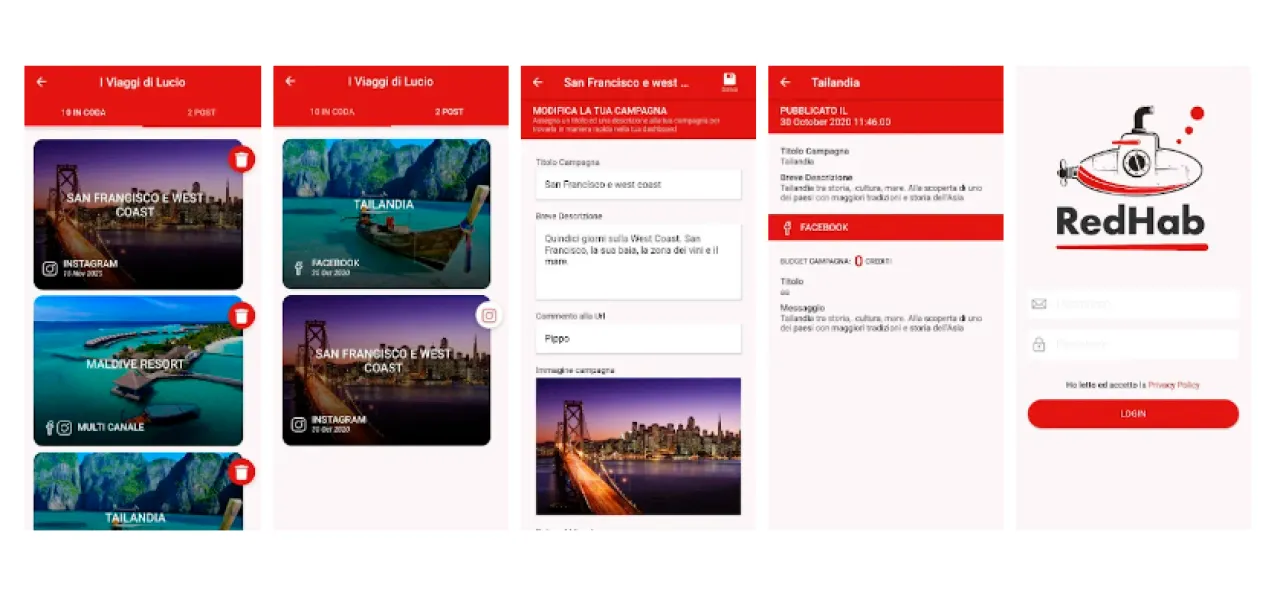1280x616 pixels.
Task: Tap the back arrow on San Francisco e west screen
Action: click(x=537, y=83)
